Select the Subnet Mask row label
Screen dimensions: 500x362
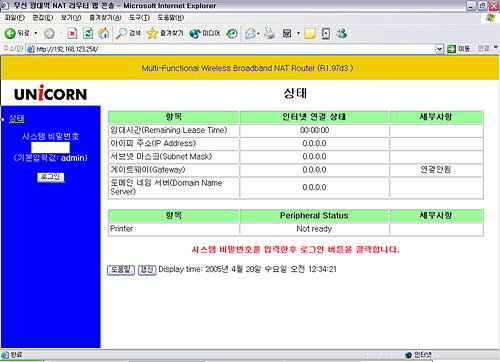tap(161, 156)
